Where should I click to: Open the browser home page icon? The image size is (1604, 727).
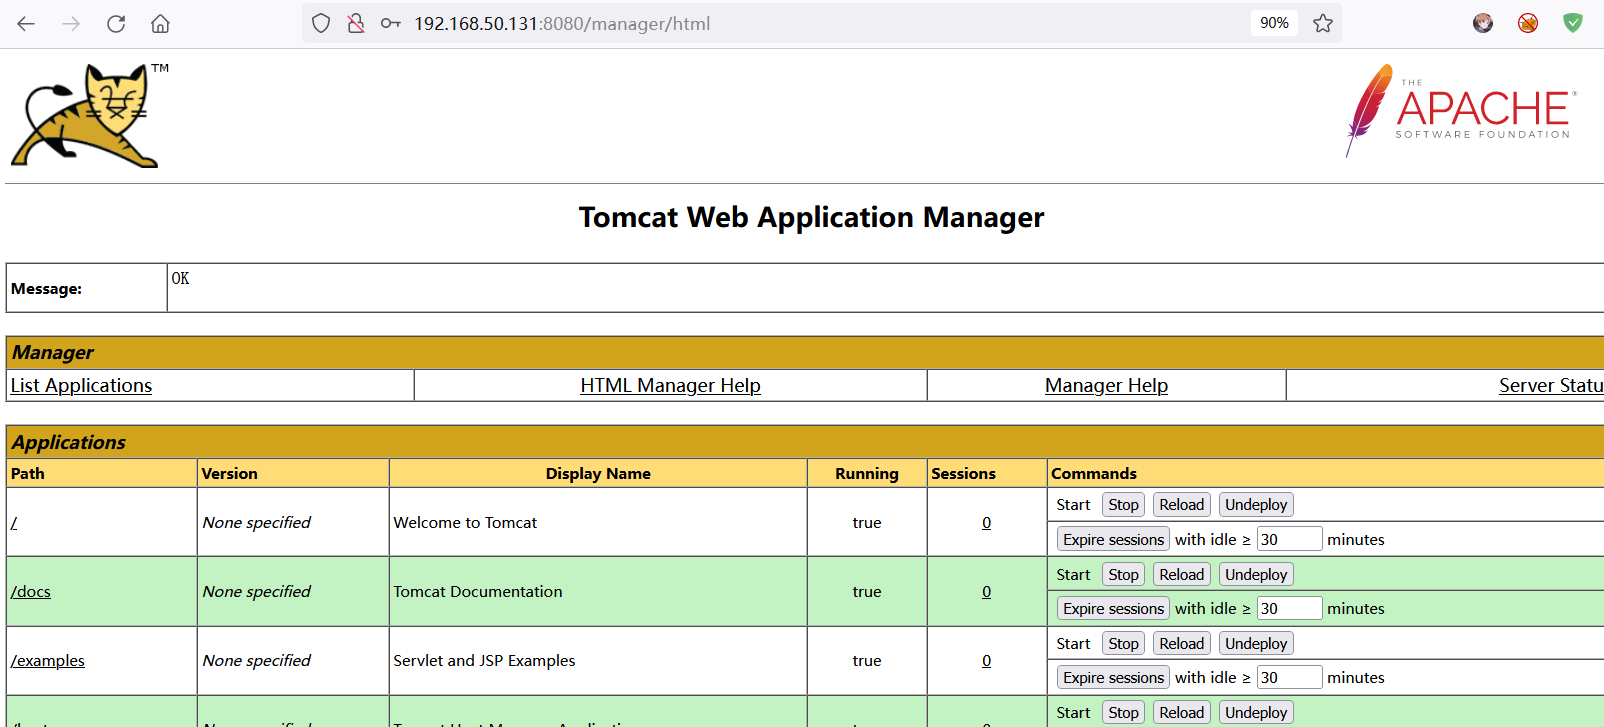[160, 23]
